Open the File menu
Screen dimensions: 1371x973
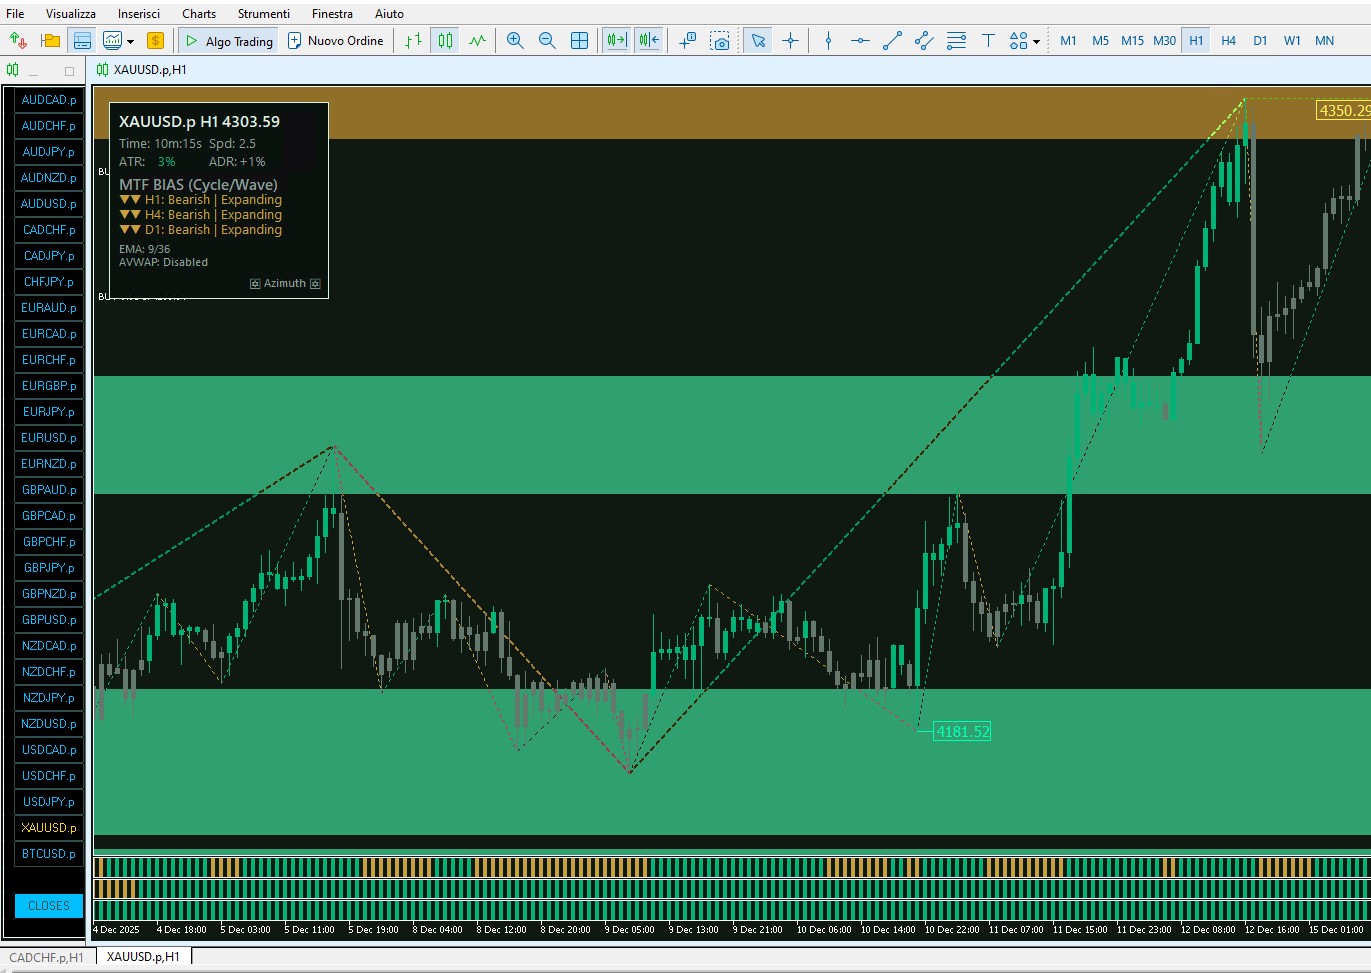[15, 14]
